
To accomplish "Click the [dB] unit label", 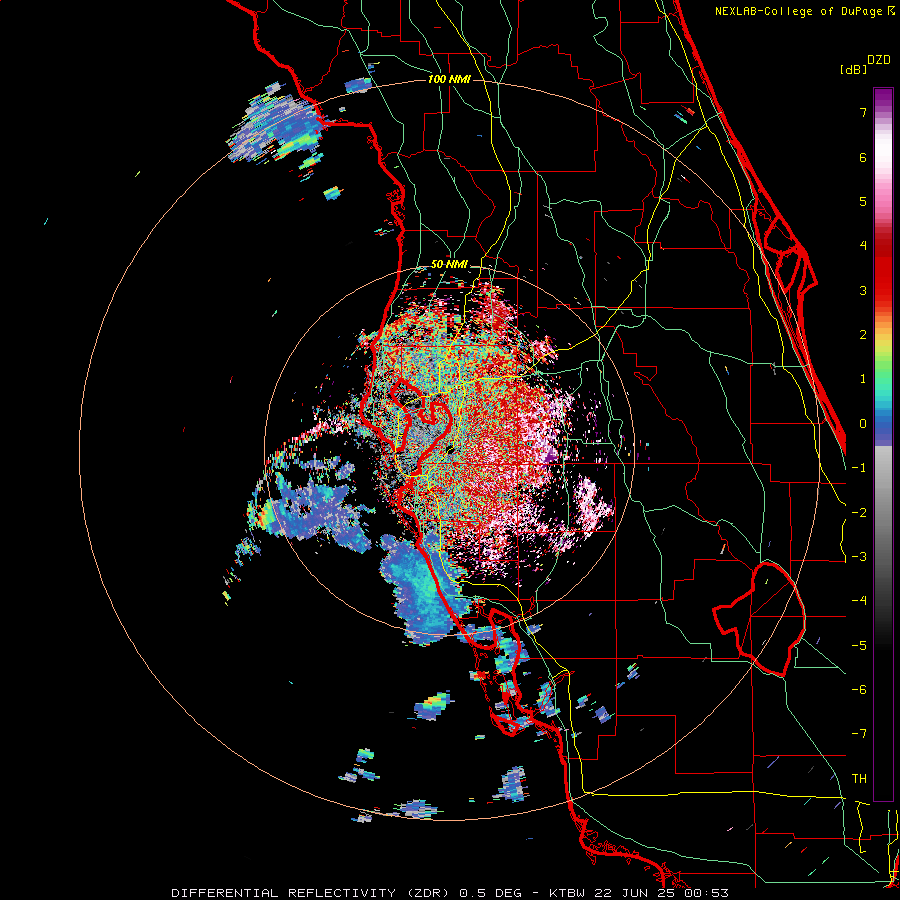I will (854, 69).
